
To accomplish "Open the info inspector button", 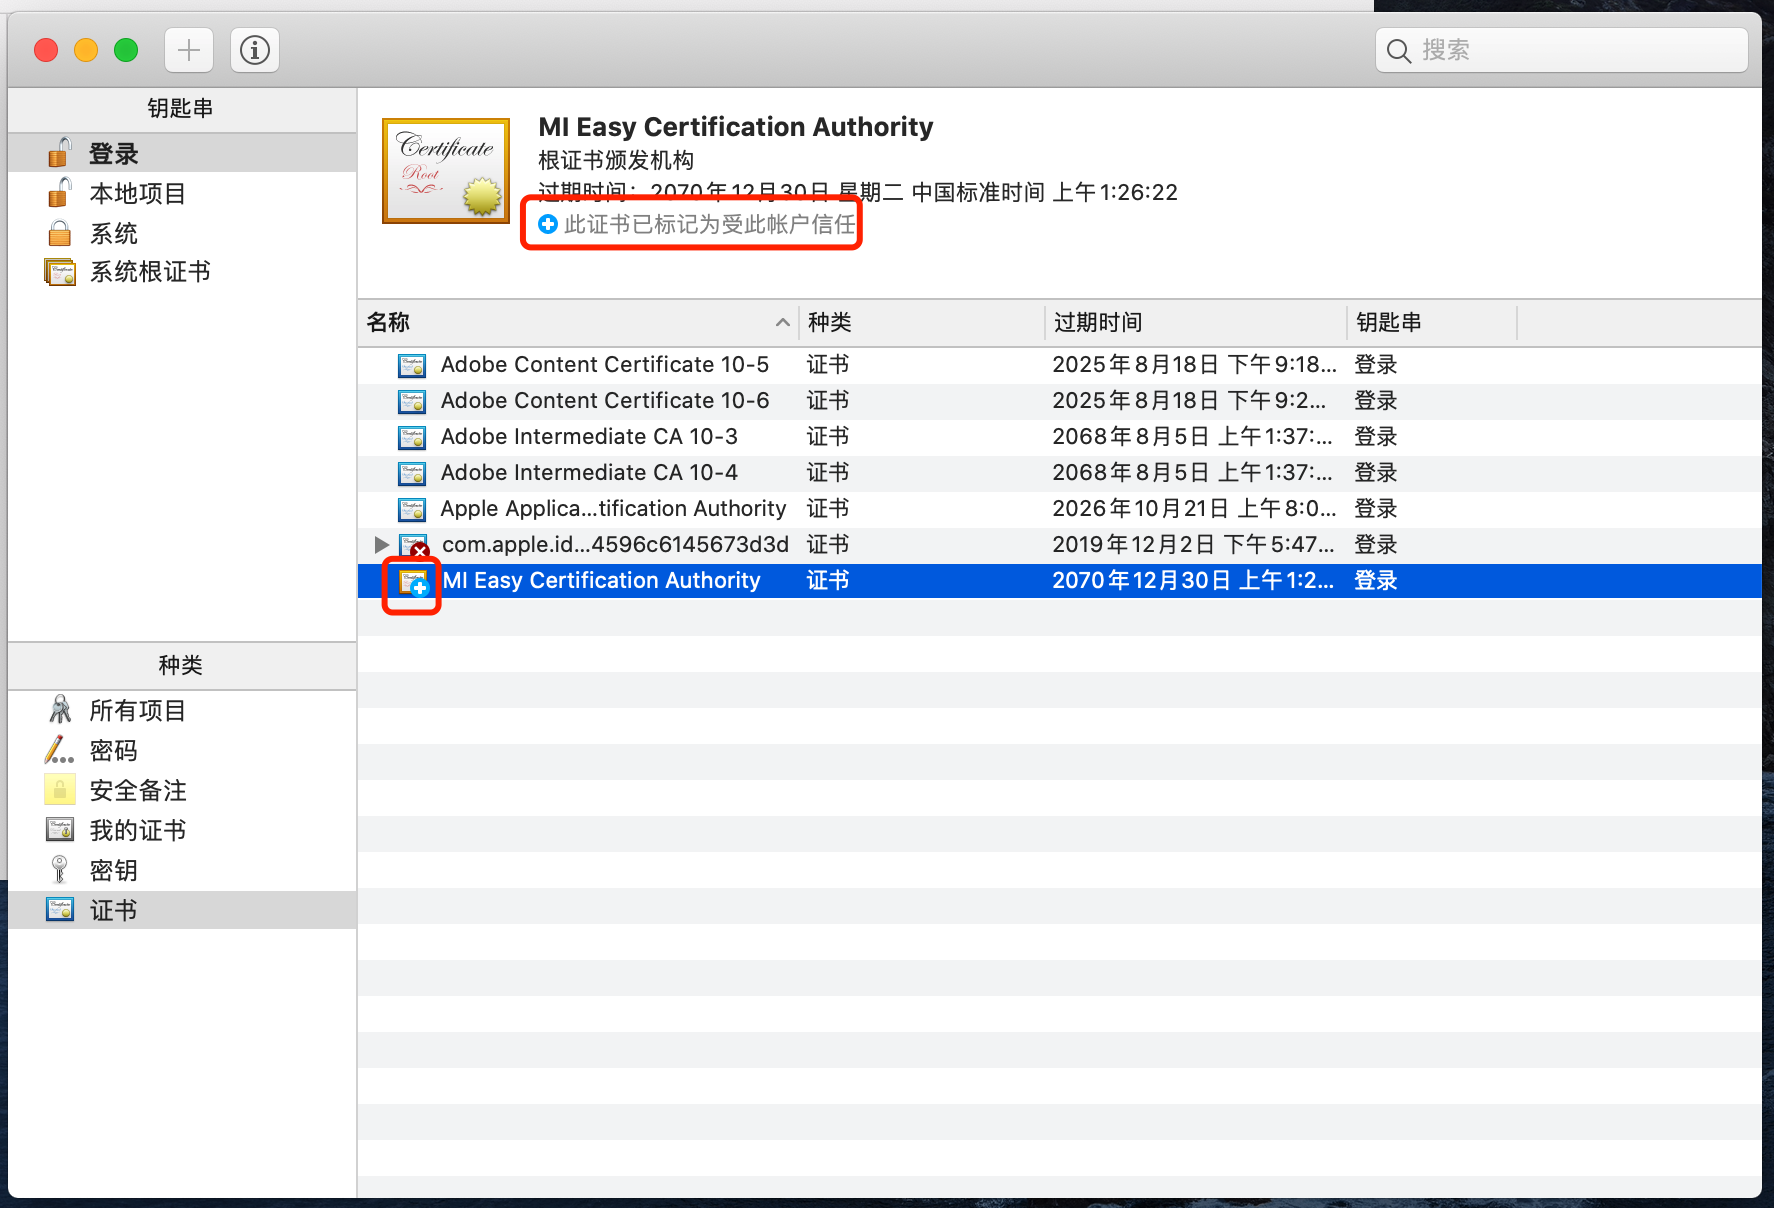I will pyautogui.click(x=255, y=50).
